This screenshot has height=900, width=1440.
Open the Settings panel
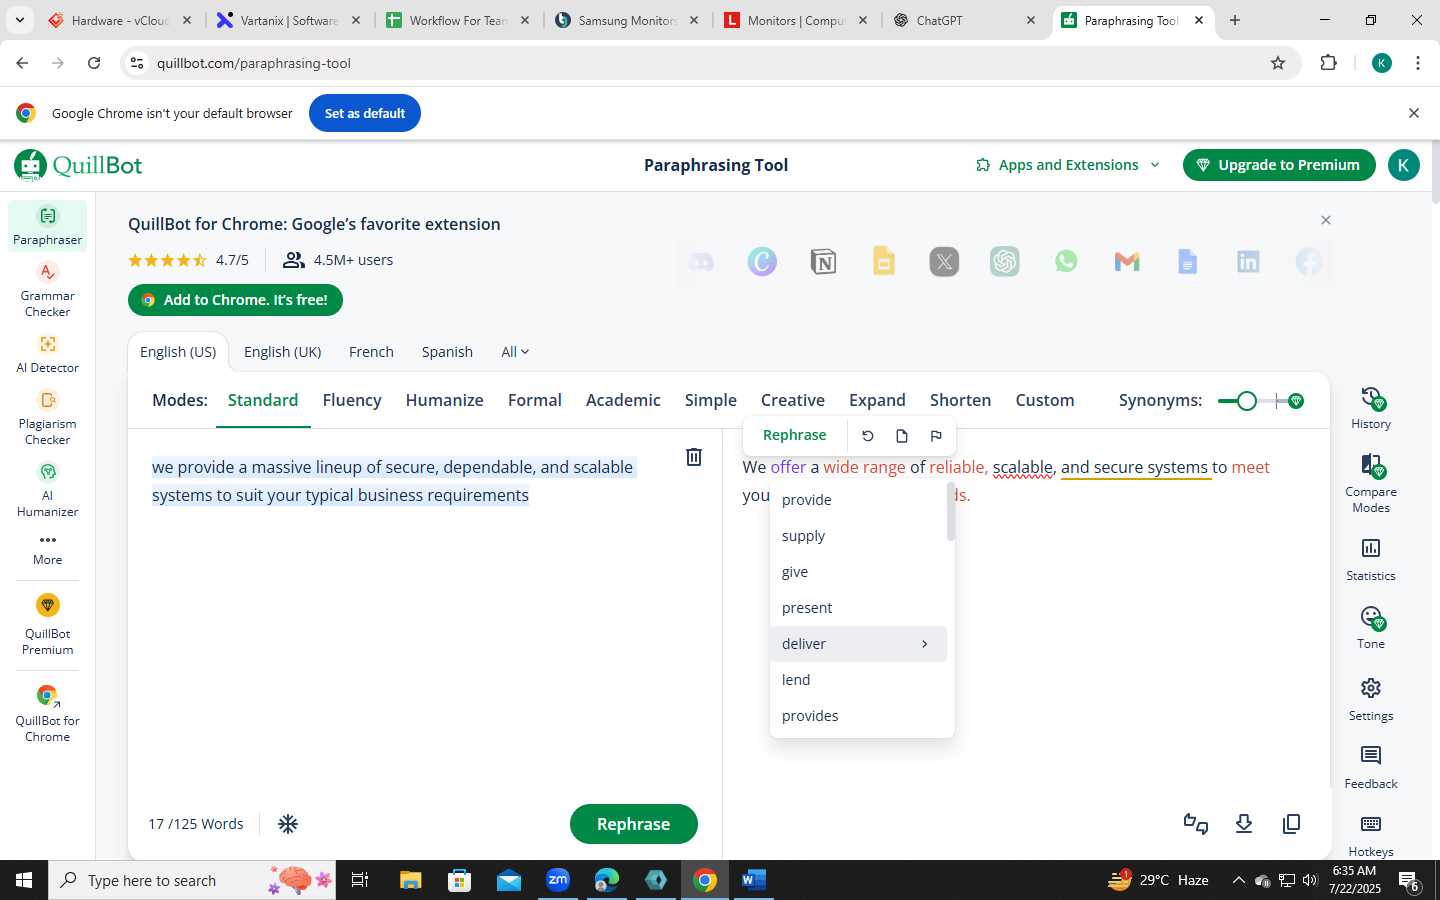pyautogui.click(x=1371, y=700)
